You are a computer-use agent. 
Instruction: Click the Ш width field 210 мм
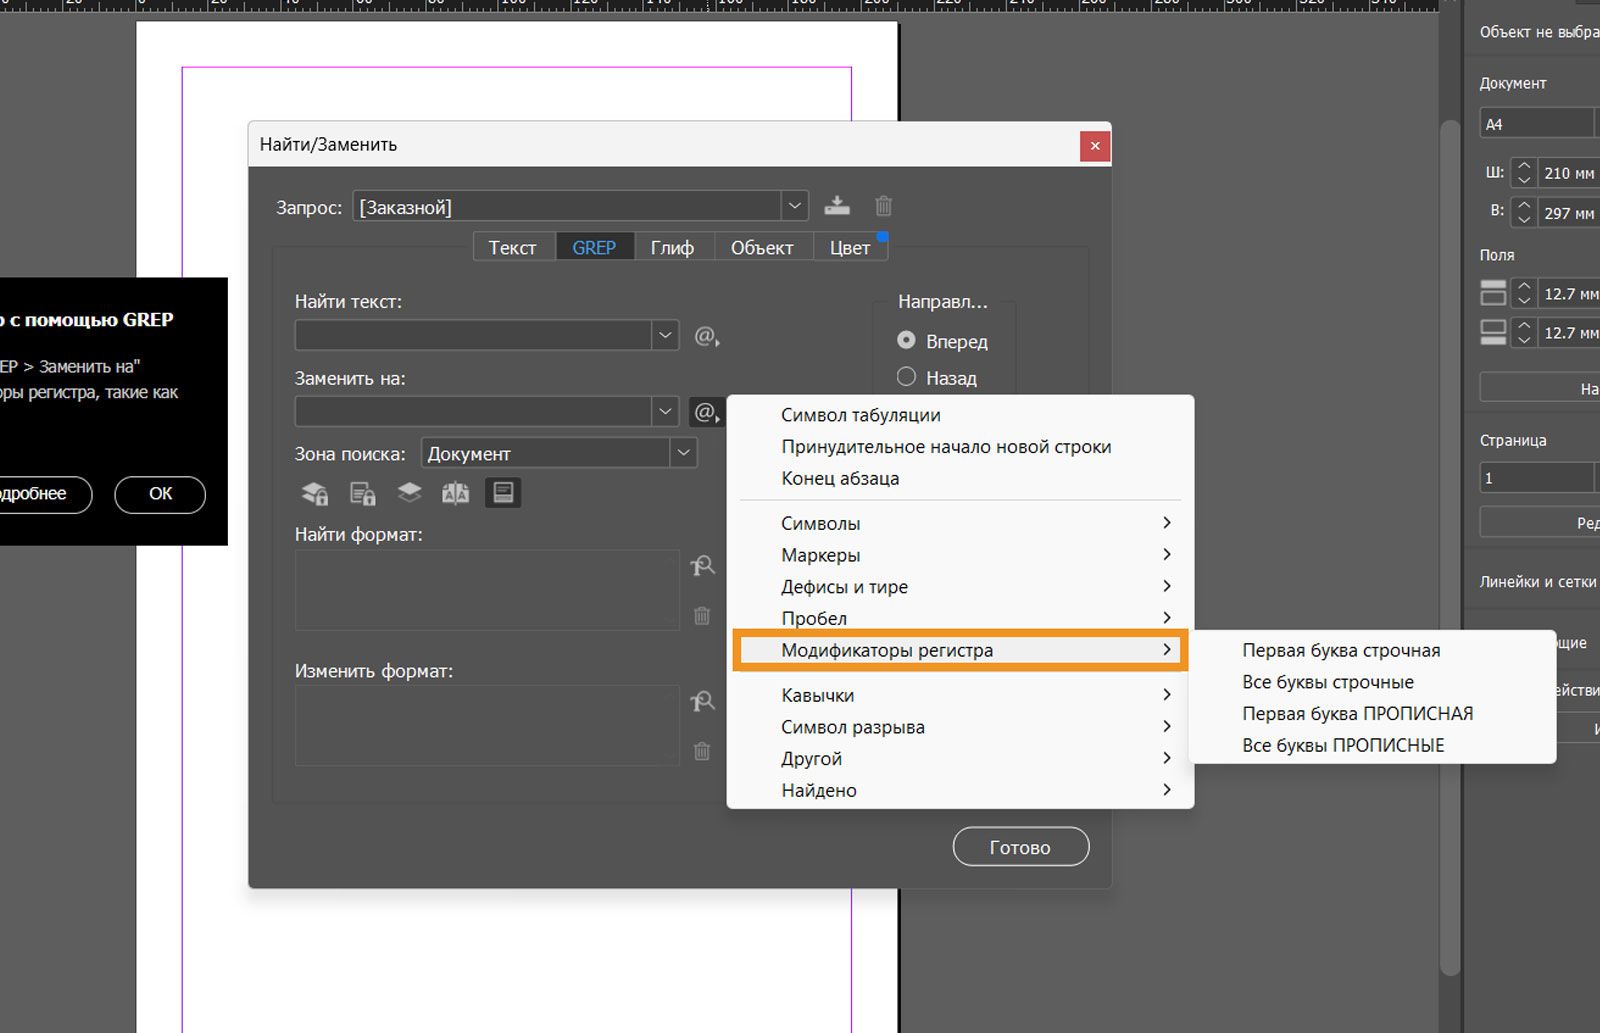1569,173
